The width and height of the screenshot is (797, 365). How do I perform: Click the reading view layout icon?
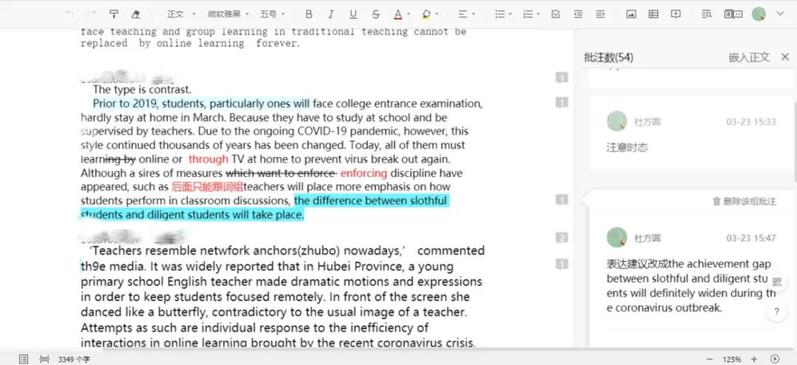pyautogui.click(x=733, y=14)
